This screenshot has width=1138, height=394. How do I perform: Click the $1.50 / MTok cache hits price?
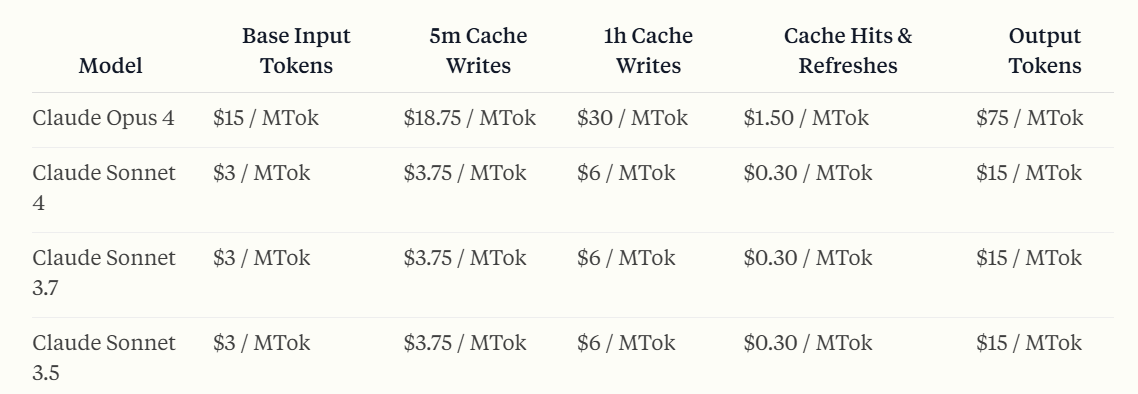806,118
